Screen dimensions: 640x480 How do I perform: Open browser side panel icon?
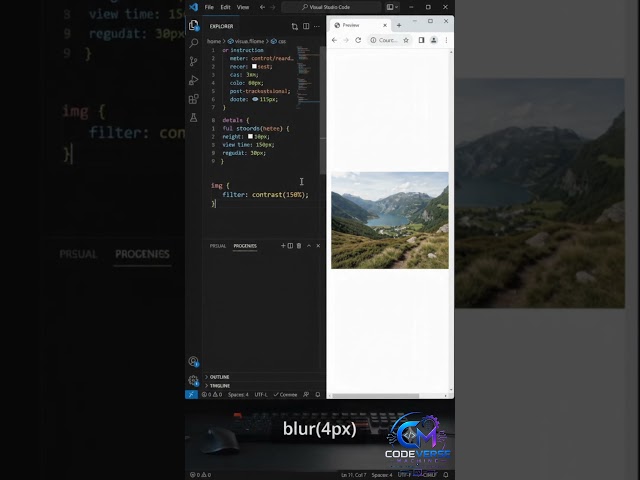tap(421, 40)
